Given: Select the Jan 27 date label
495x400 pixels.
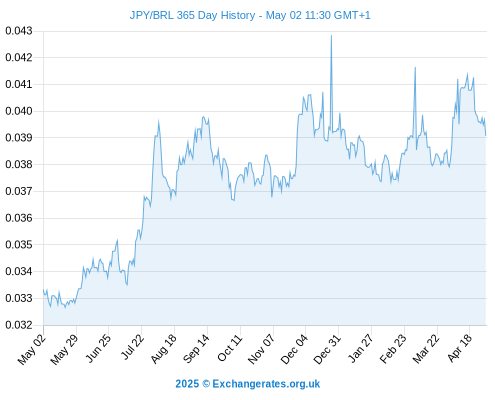Looking at the screenshot, I should 360,348.
